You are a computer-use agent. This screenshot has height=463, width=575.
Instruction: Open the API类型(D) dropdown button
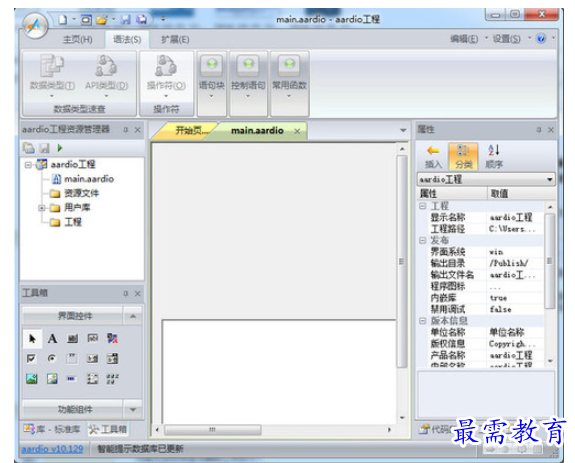coord(107,77)
